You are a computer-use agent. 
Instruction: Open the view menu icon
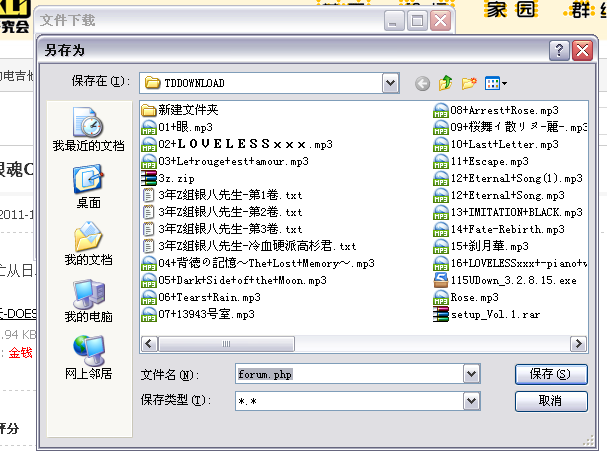(495, 83)
